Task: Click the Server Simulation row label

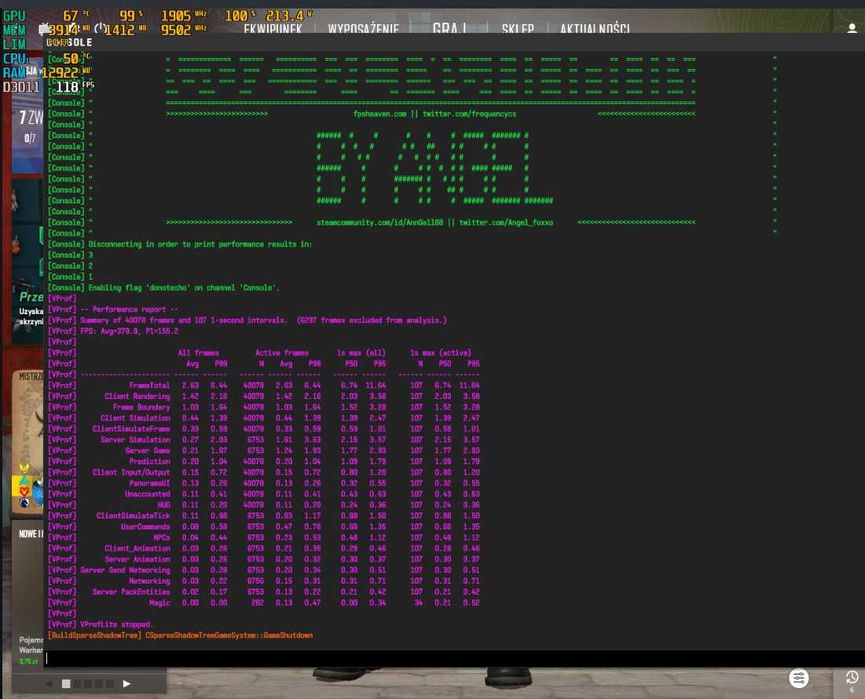Action: (135, 440)
